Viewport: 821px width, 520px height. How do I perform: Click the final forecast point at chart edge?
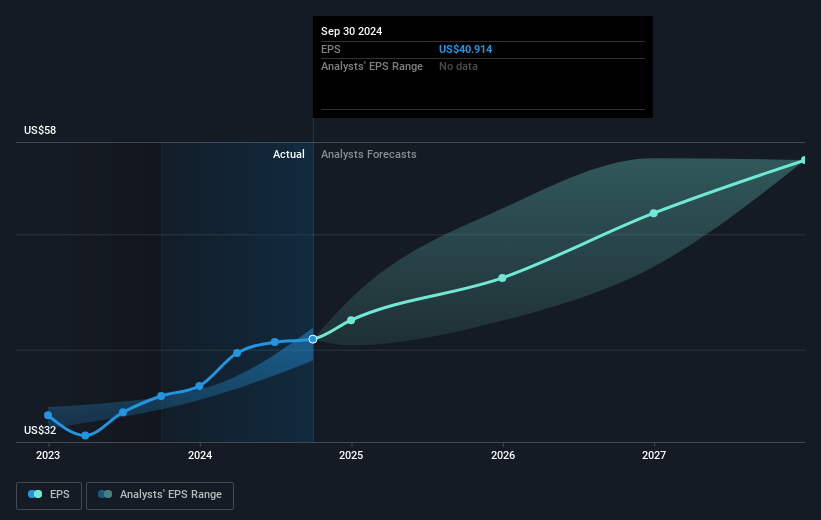[x=804, y=160]
